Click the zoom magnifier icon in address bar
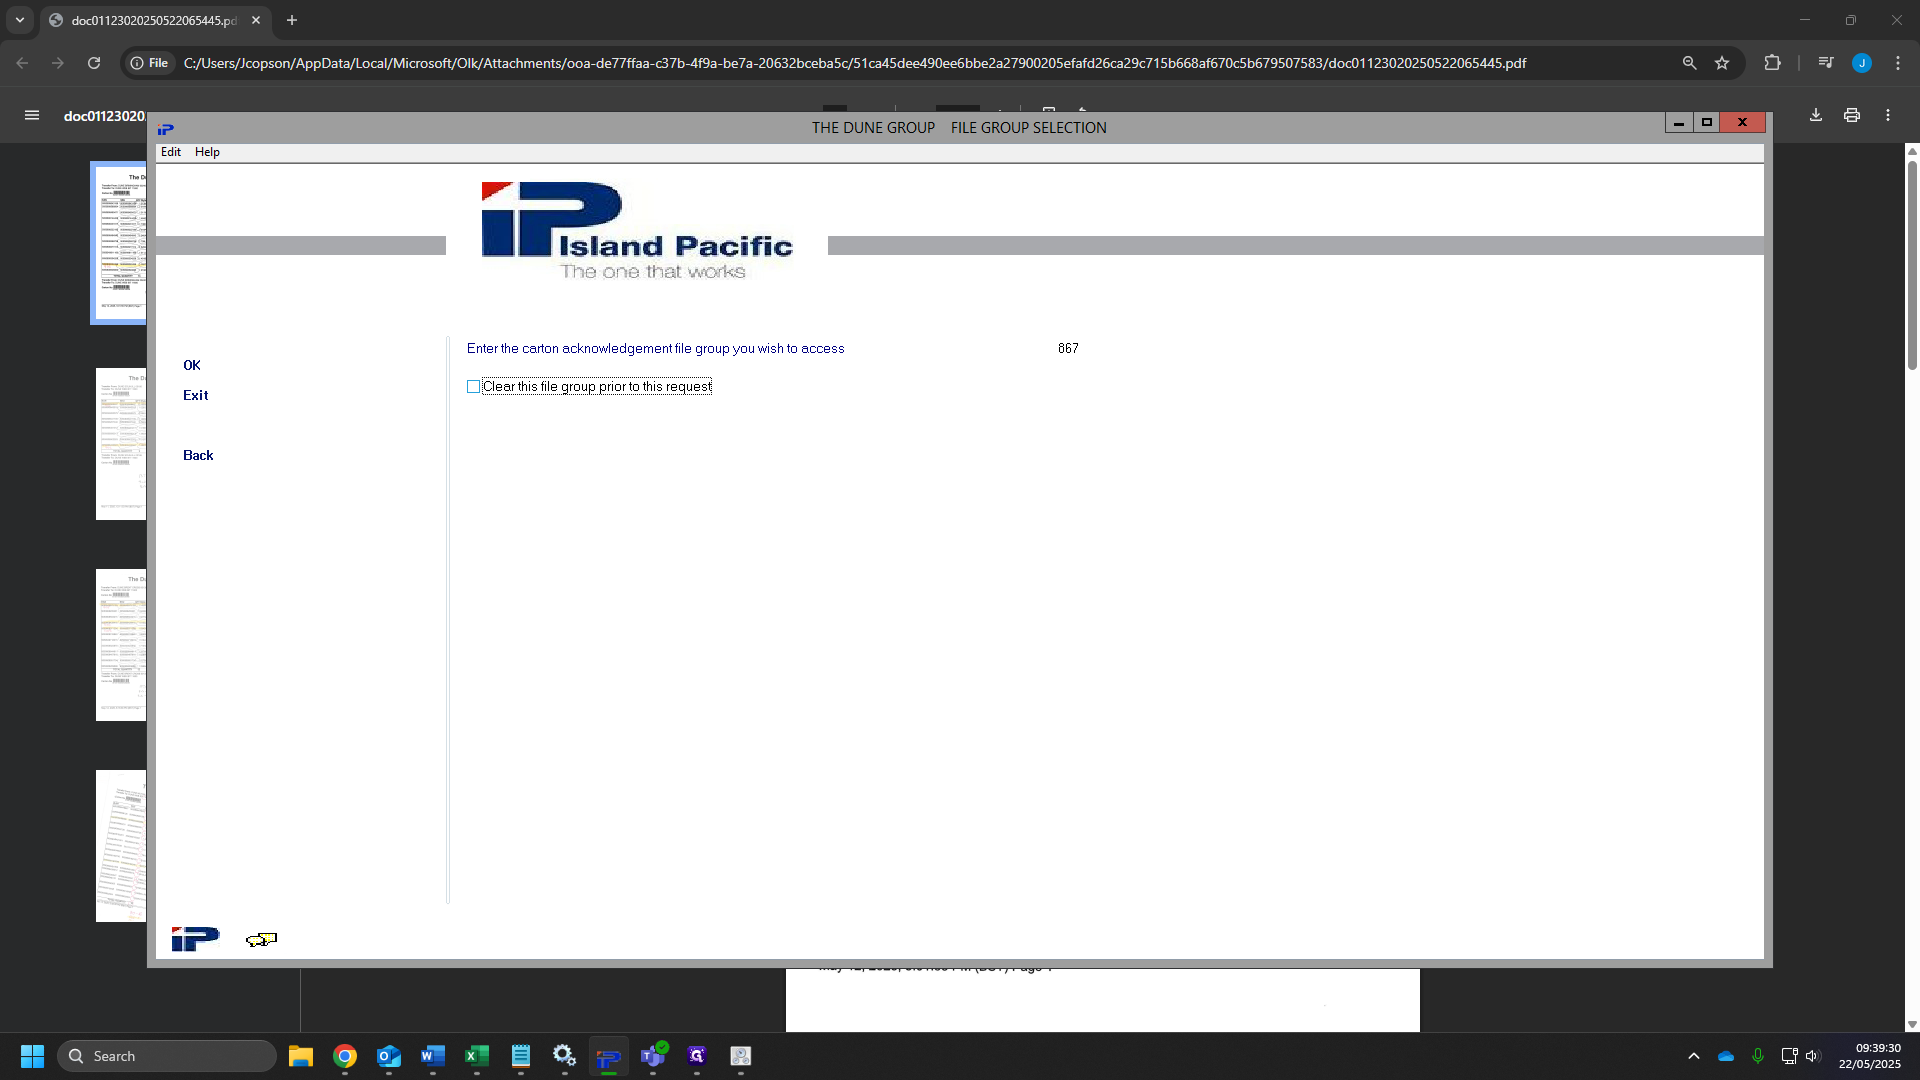Image resolution: width=1920 pixels, height=1080 pixels. (1689, 63)
